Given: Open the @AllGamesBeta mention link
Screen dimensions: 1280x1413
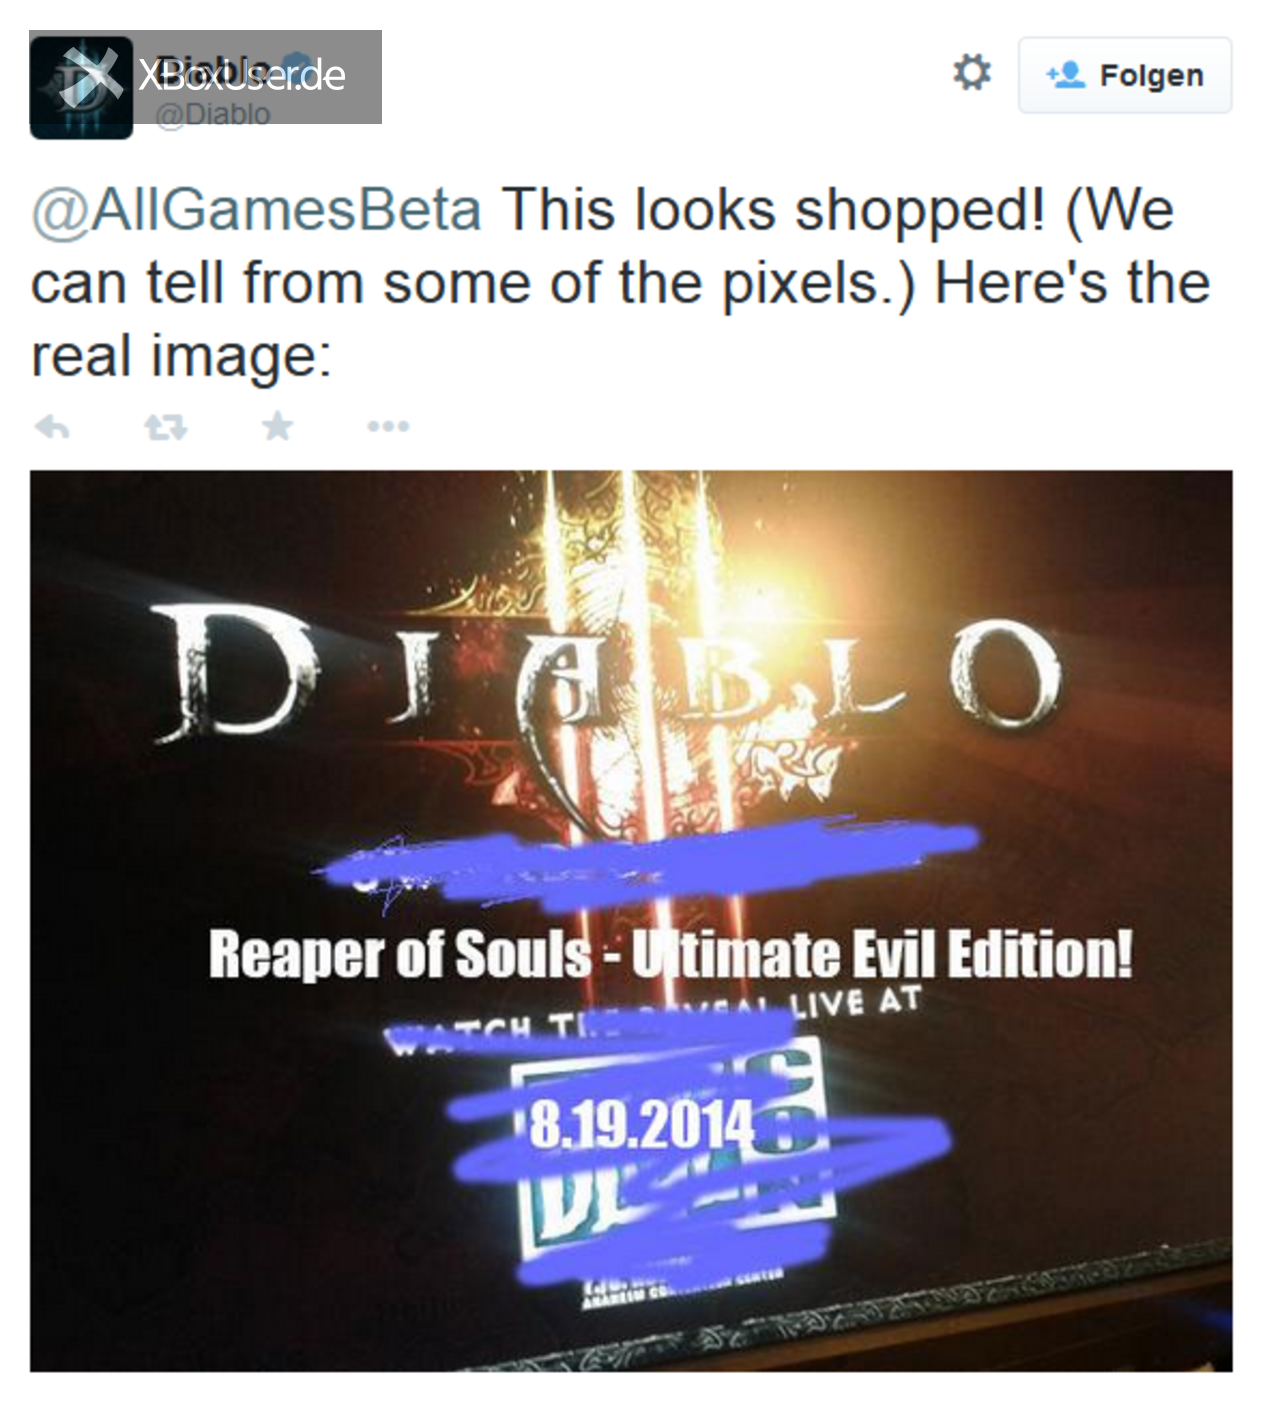Looking at the screenshot, I should [x=257, y=210].
